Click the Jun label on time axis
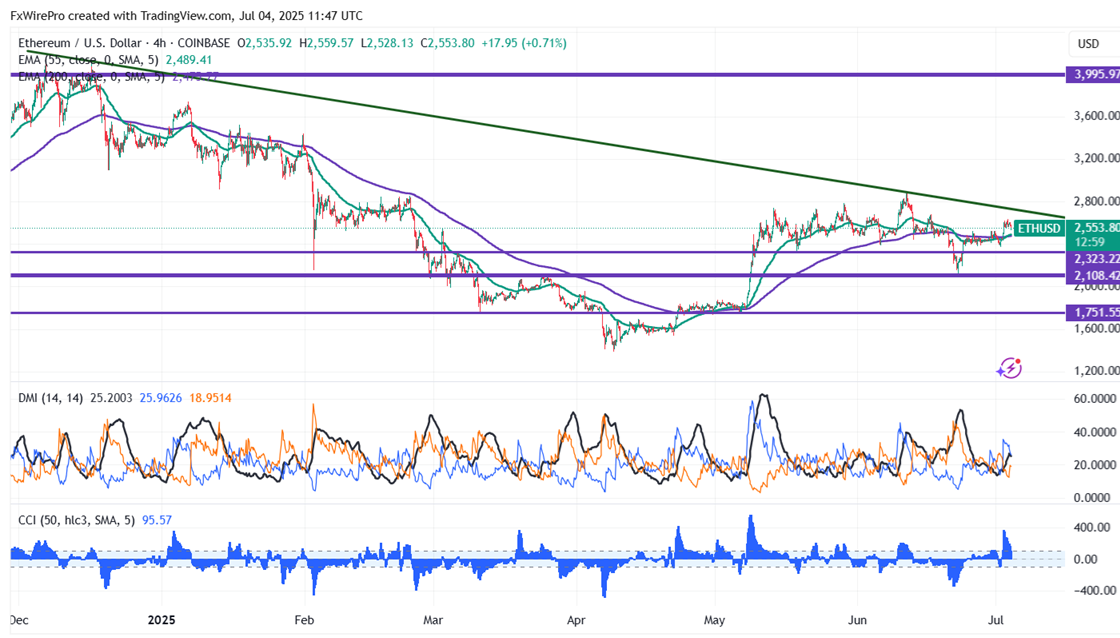Screen dimensions: 1120x638 click(x=857, y=619)
